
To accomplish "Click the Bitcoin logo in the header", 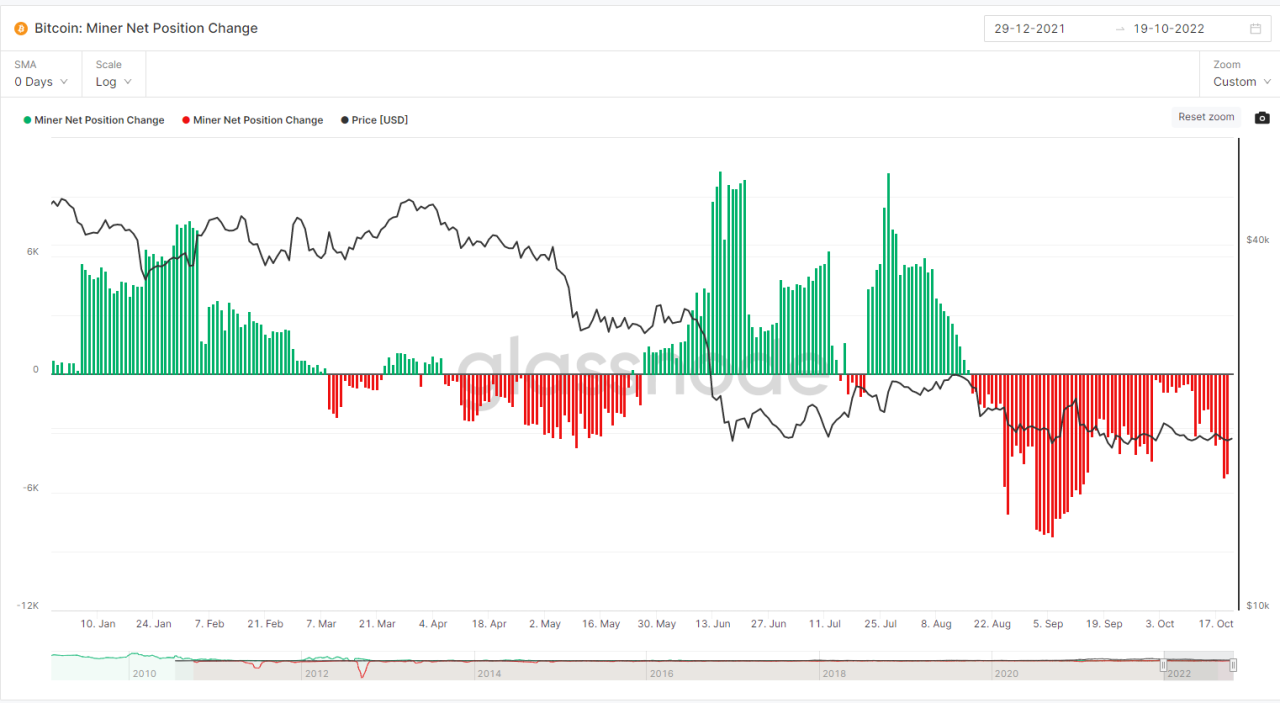I will 21,28.
